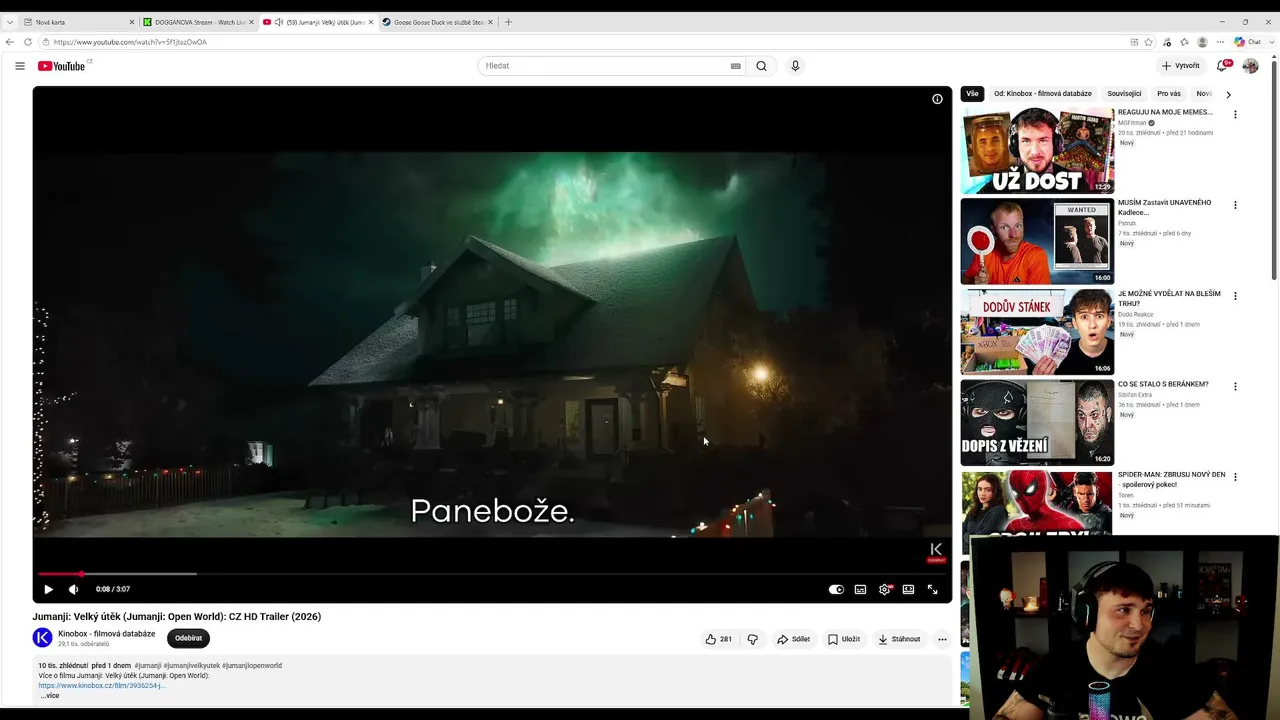Open options for SPIDER-MAN: ZBRUSU NOVÝ DEN video
The width and height of the screenshot is (1280, 720).
coord(1235,477)
